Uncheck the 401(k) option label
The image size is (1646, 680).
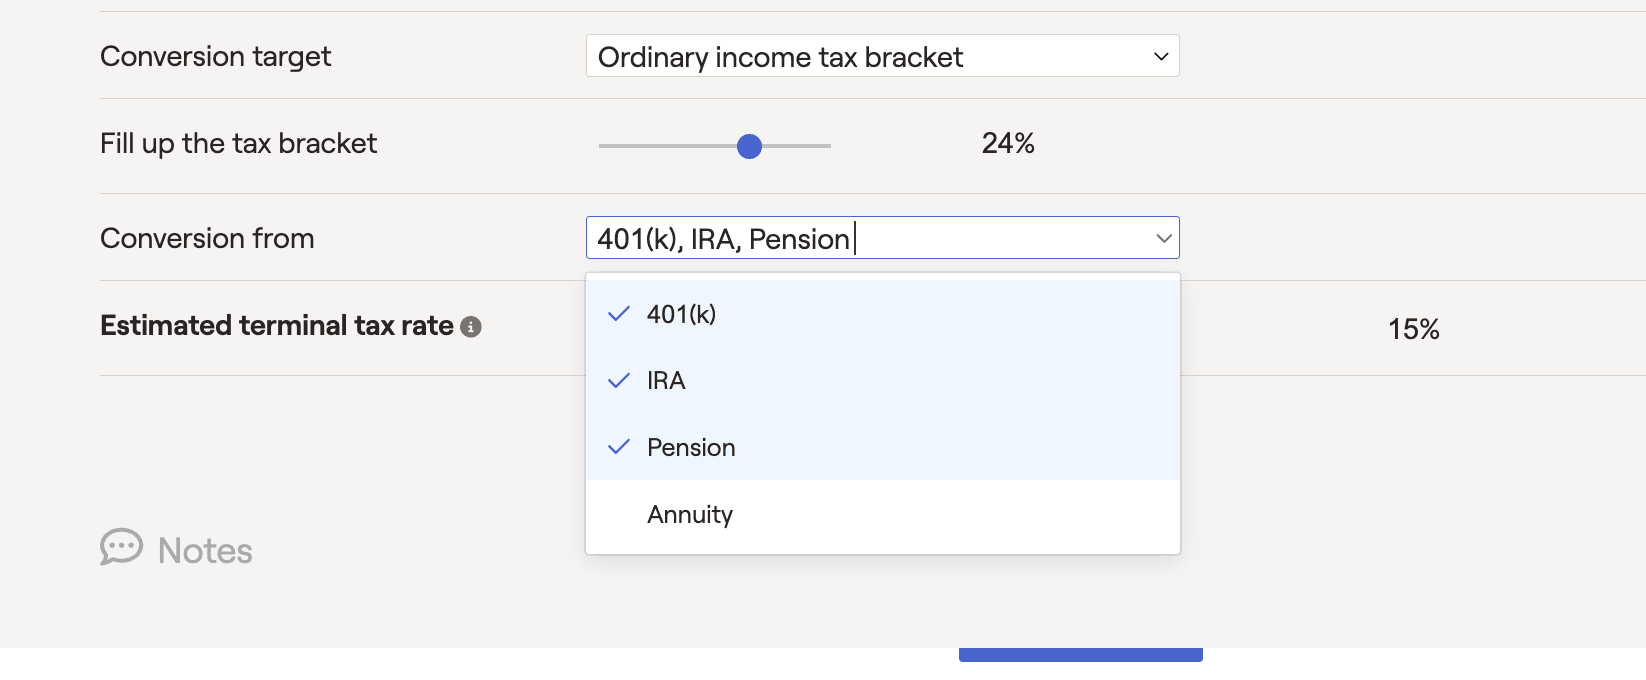pyautogui.click(x=681, y=314)
